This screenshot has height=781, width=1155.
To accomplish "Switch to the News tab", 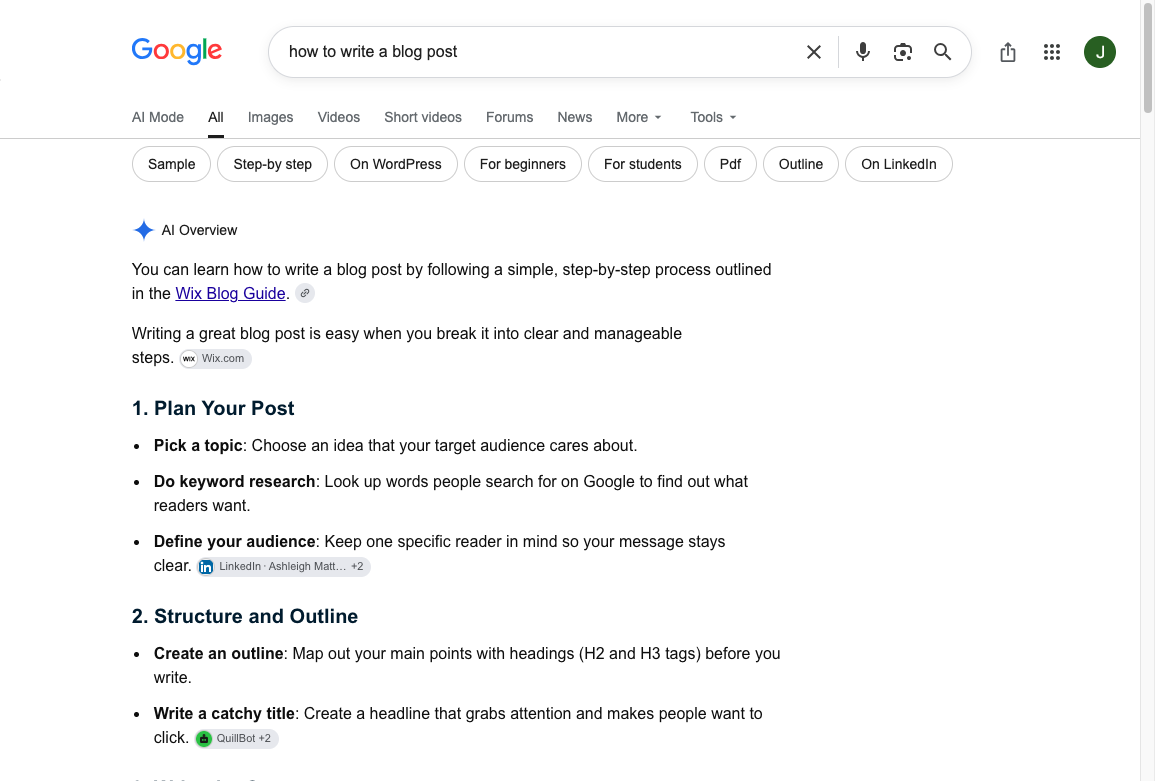I will click(x=575, y=117).
